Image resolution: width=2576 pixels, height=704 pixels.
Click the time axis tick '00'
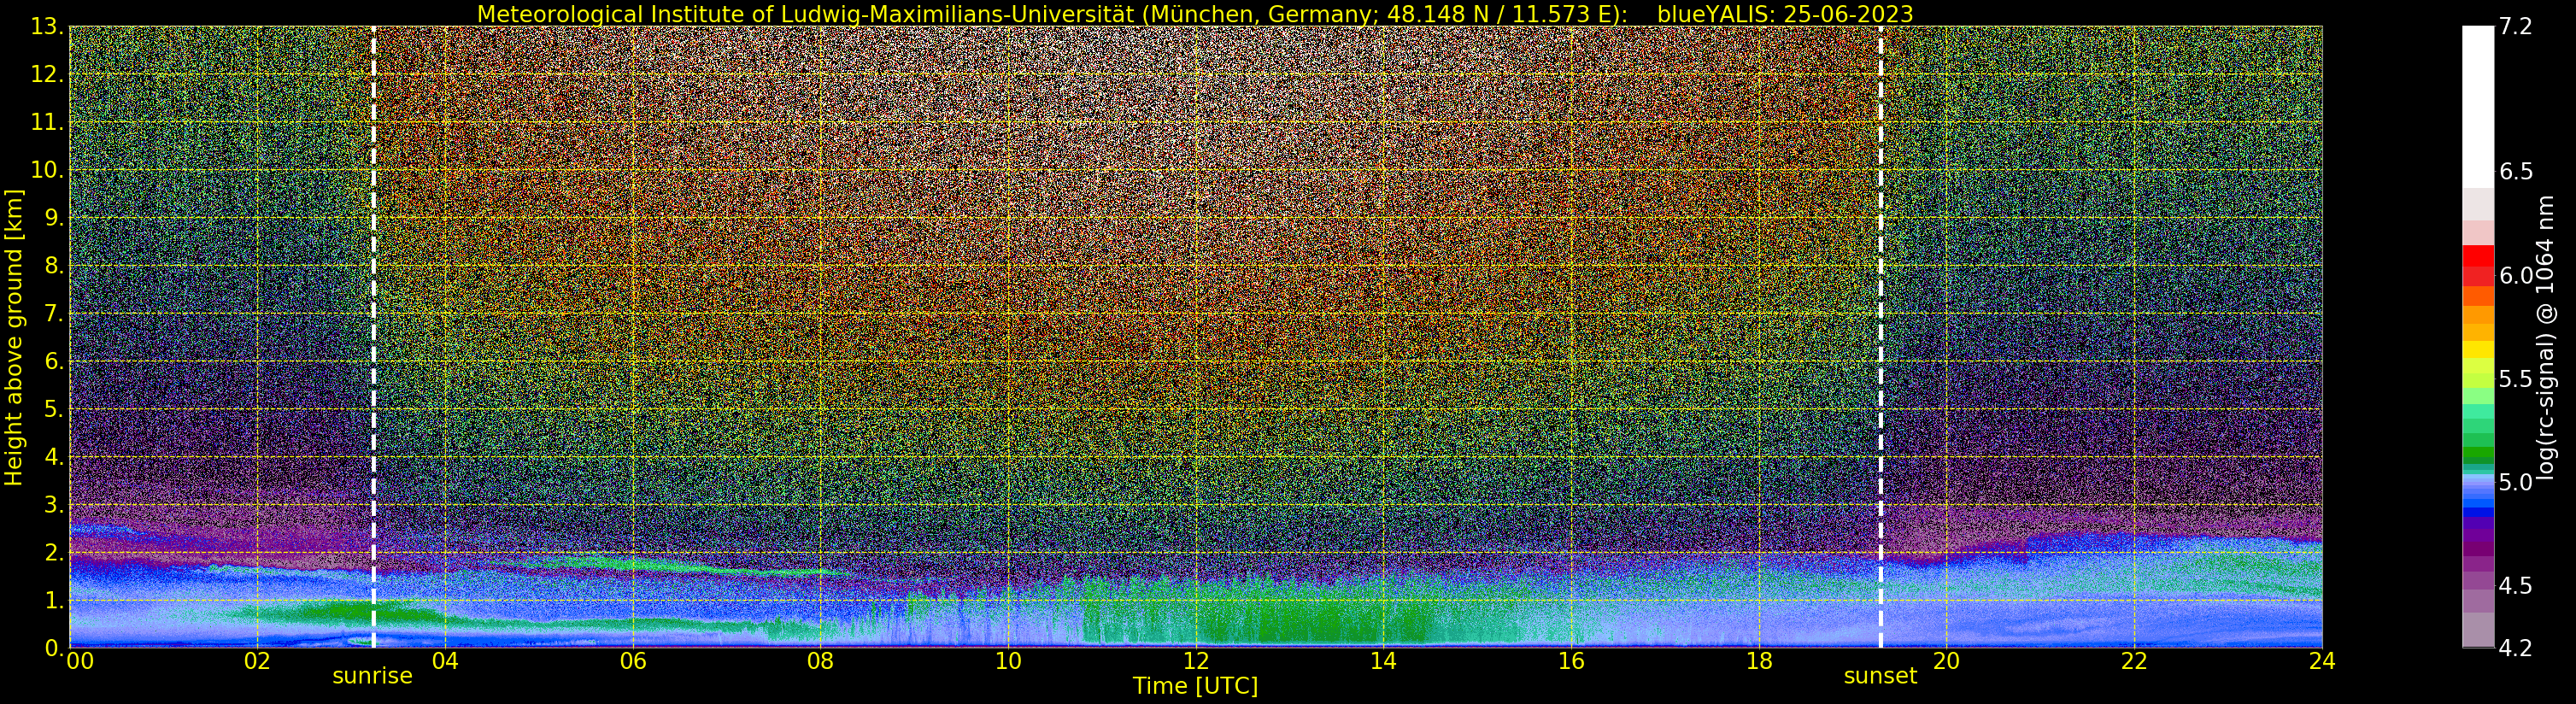click(79, 661)
